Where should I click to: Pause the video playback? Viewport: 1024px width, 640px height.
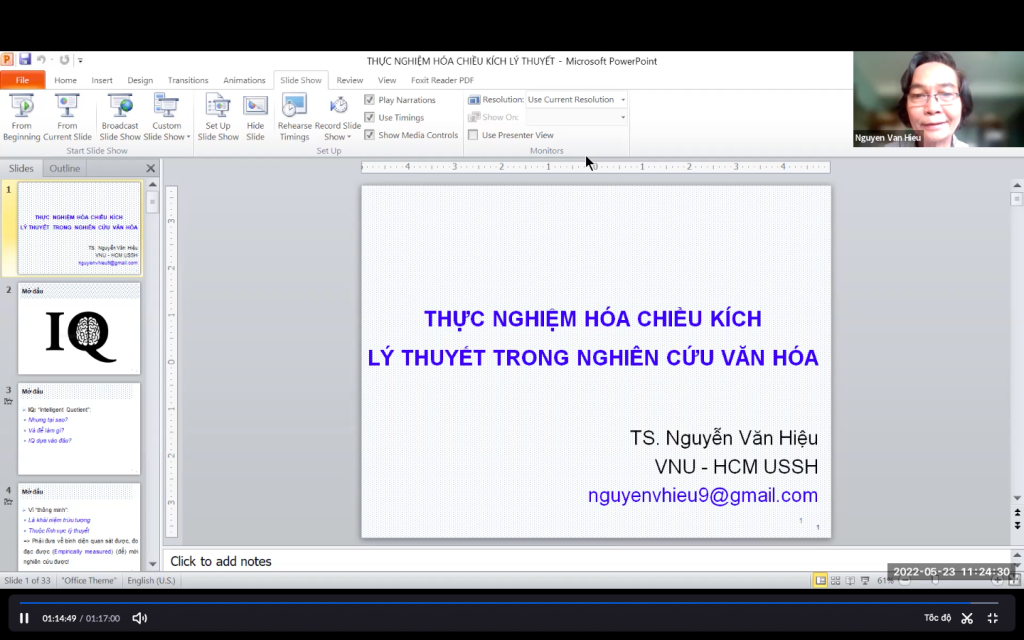[24, 618]
